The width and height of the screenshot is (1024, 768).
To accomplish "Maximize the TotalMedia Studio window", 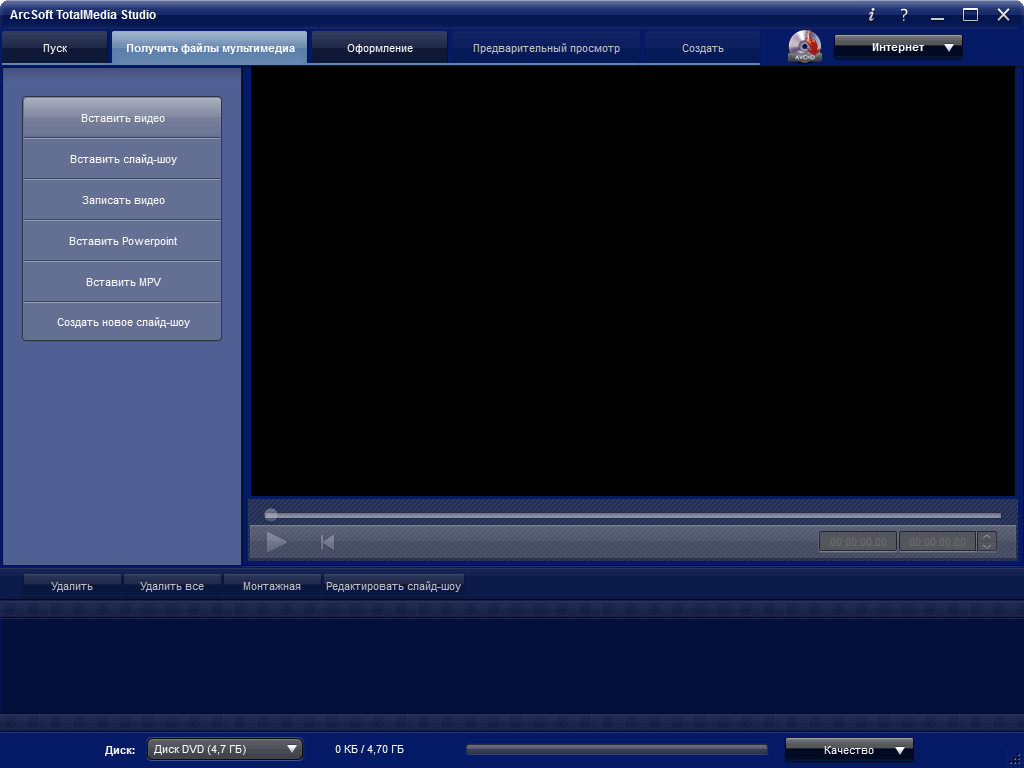I will tap(970, 14).
